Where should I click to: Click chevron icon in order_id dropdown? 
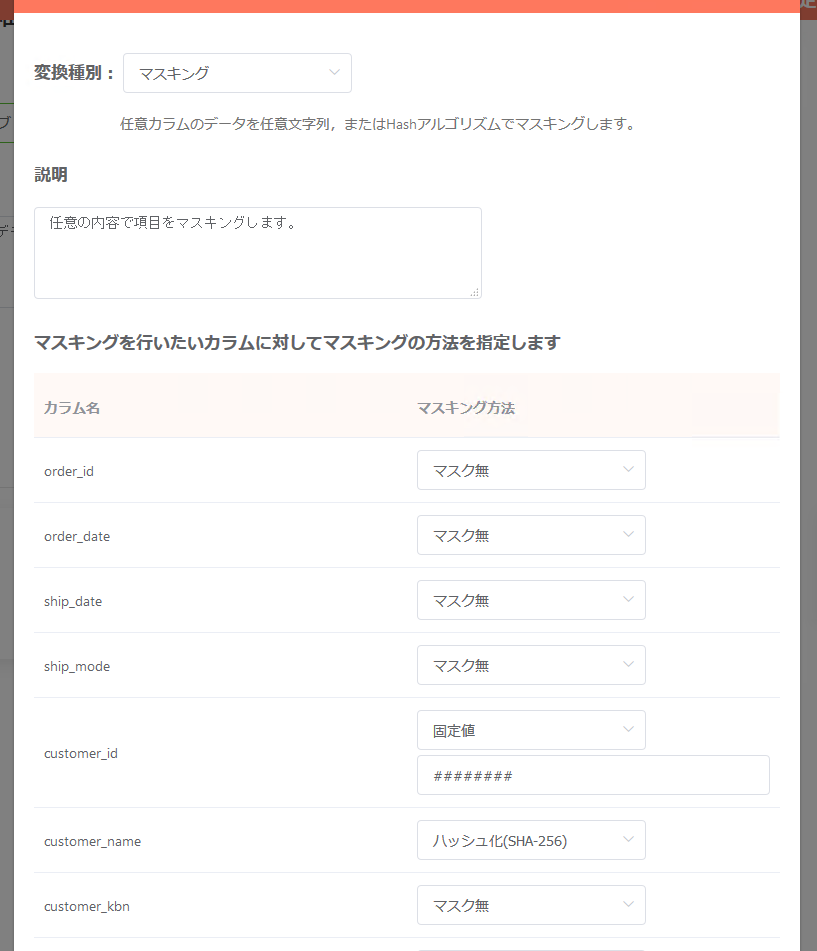point(628,469)
